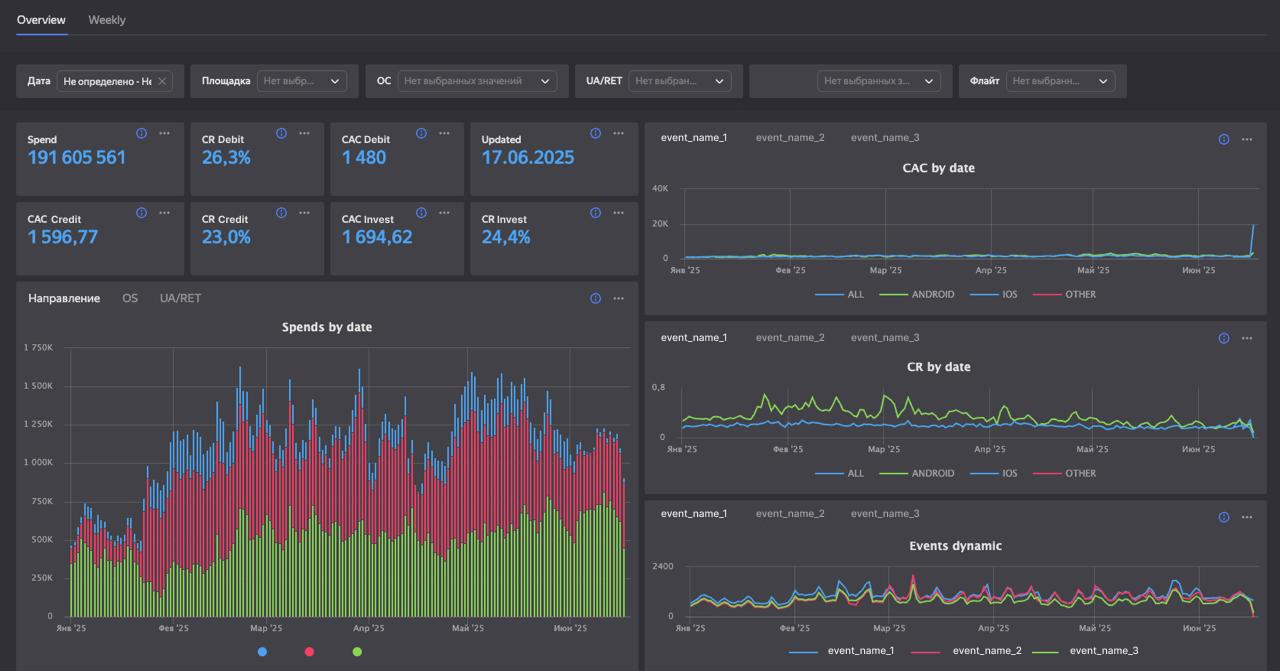
Task: Toggle event_name_2 series in Events dynamic legend
Action: [982, 651]
